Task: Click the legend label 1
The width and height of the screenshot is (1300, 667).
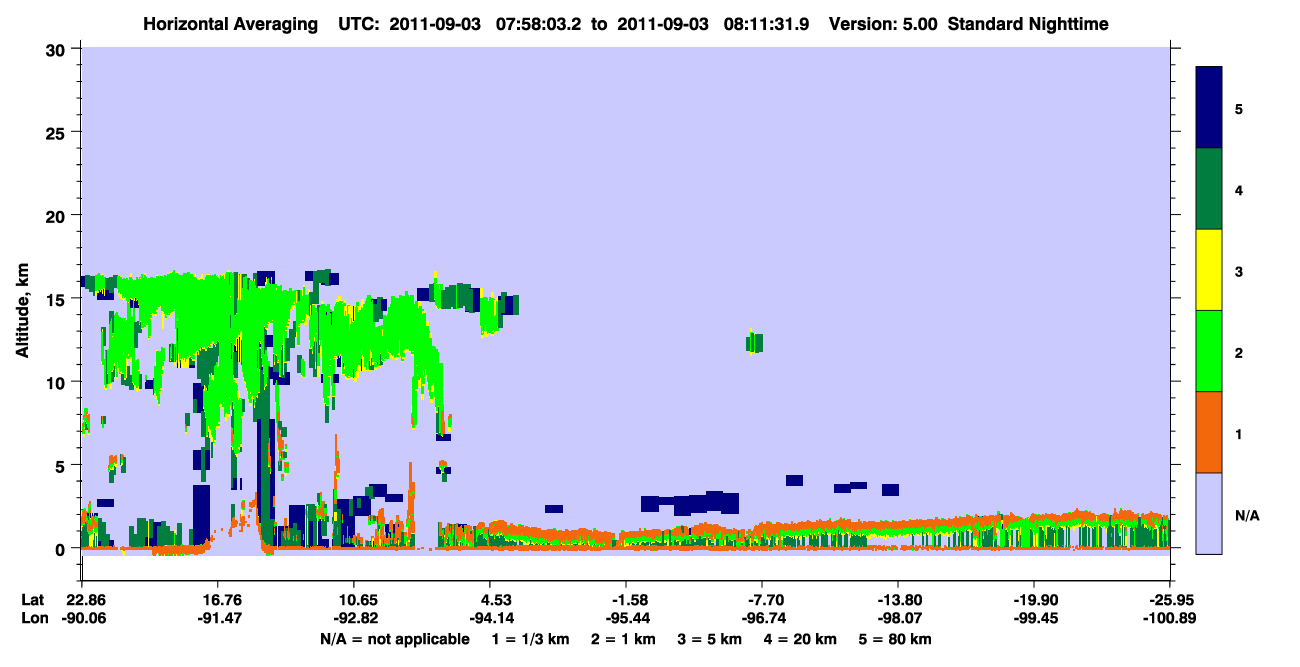Action: click(x=1239, y=433)
